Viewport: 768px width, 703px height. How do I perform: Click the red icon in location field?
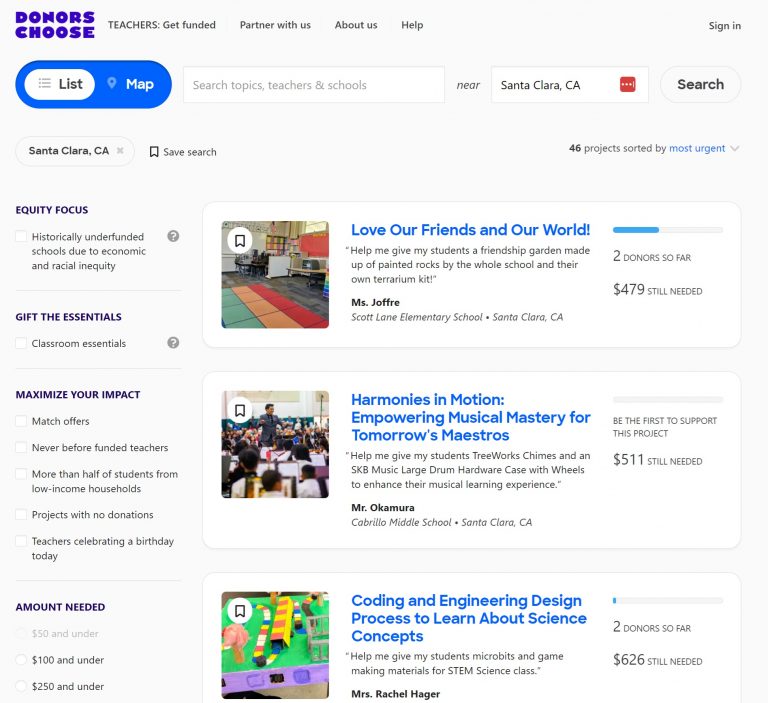(628, 85)
